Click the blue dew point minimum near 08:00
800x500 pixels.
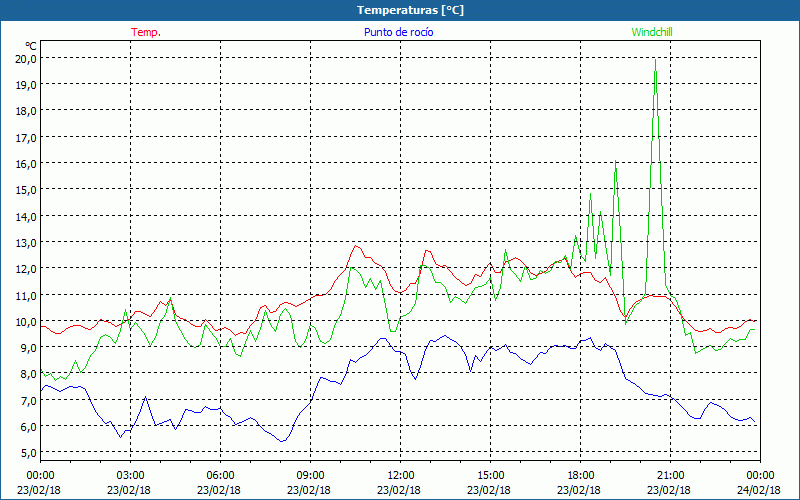(282, 441)
